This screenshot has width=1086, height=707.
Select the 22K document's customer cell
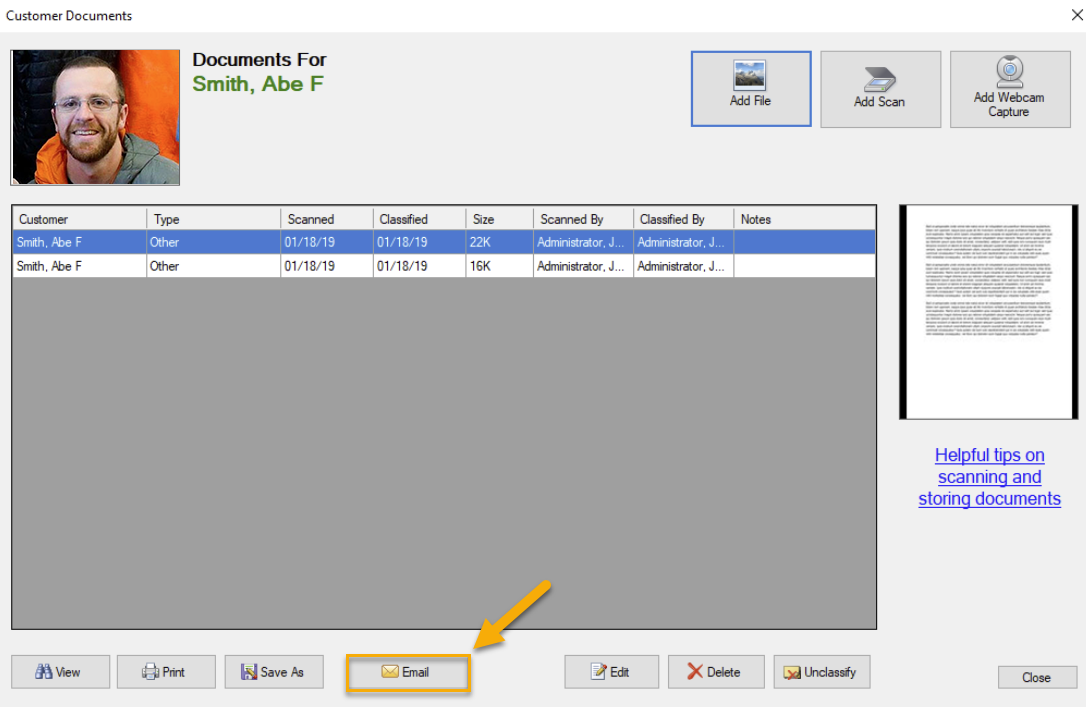click(79, 242)
